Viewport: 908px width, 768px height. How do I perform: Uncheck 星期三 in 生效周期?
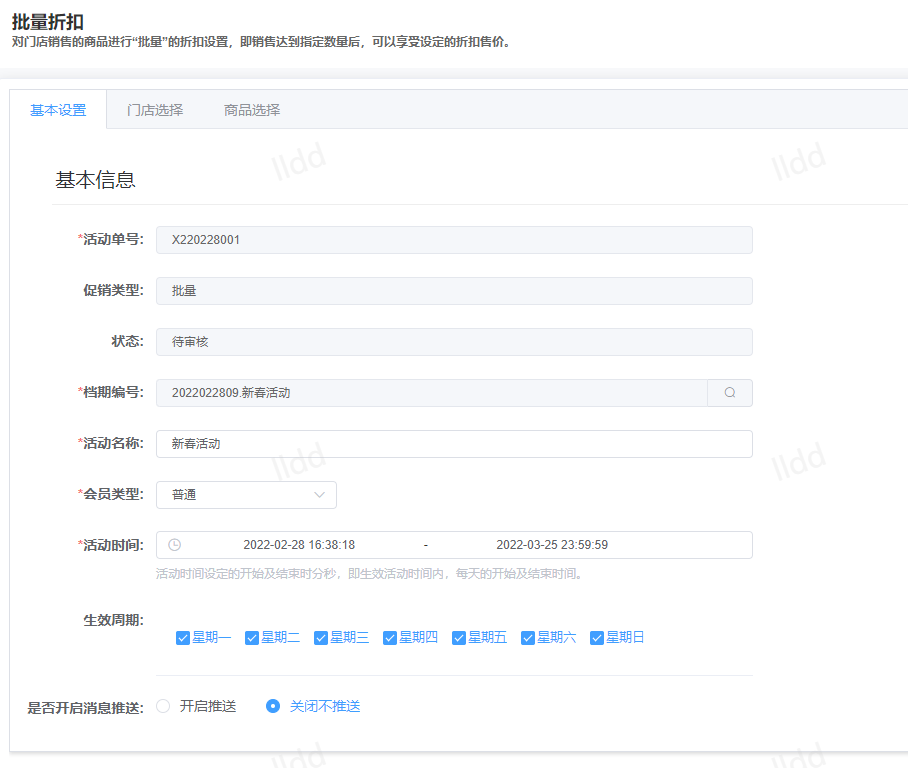click(321, 638)
